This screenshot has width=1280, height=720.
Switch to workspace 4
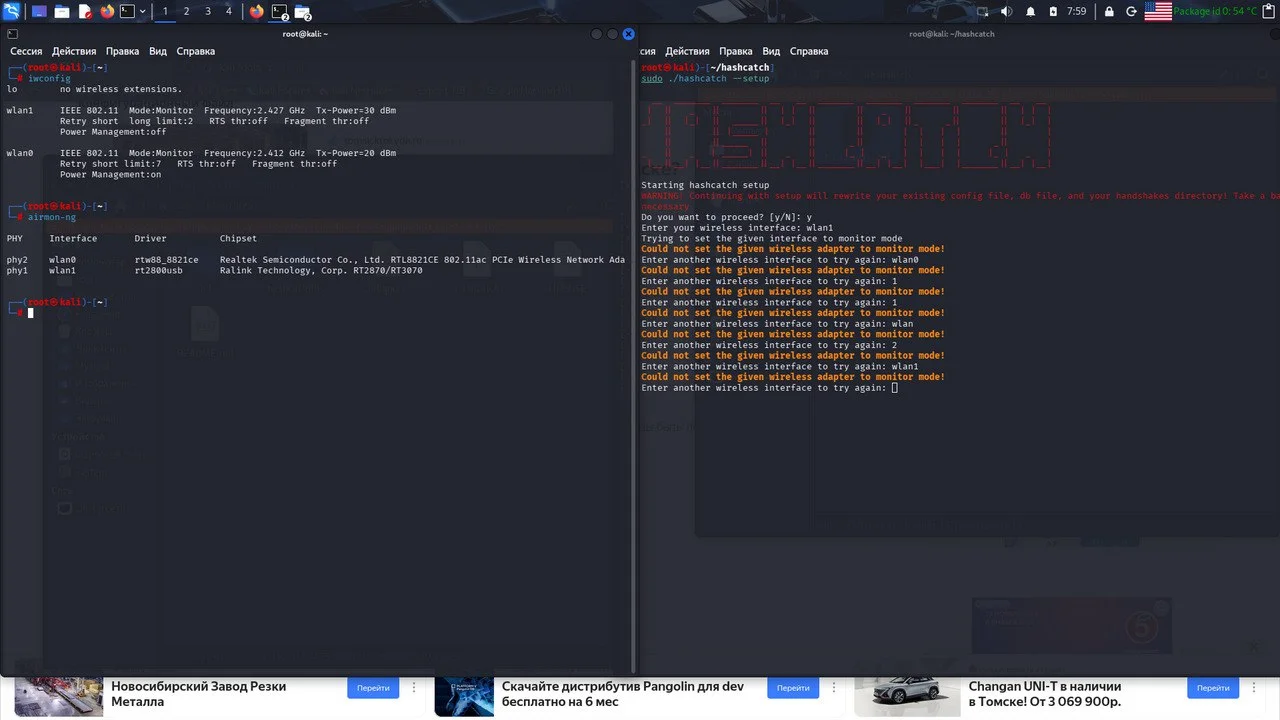click(228, 12)
